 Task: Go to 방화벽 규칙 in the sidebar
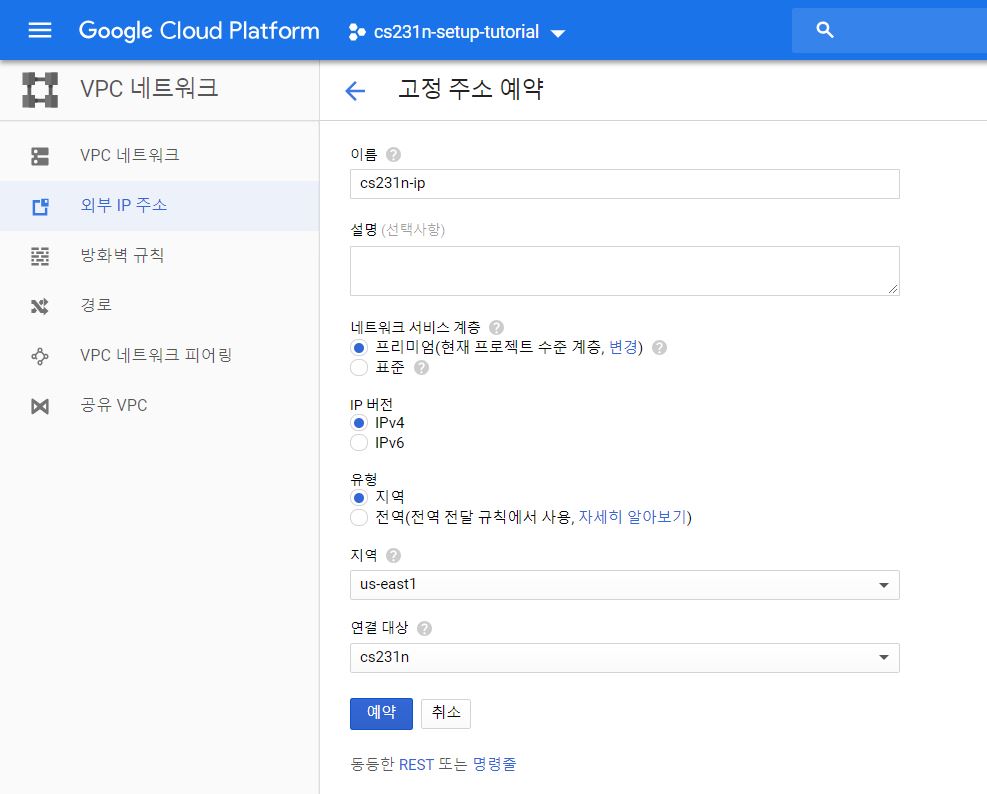(x=122, y=256)
